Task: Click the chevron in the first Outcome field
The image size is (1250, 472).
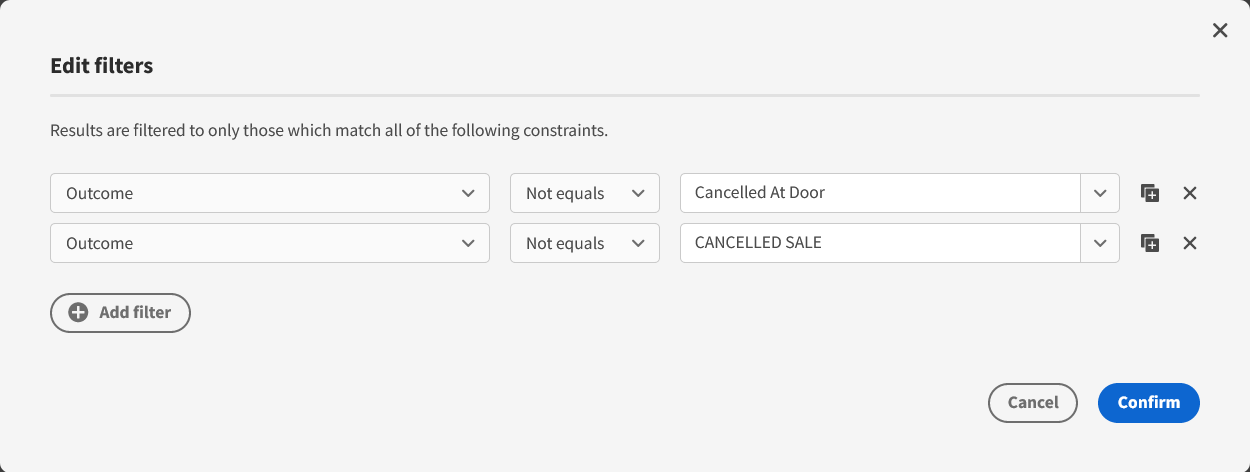Action: [x=468, y=193]
